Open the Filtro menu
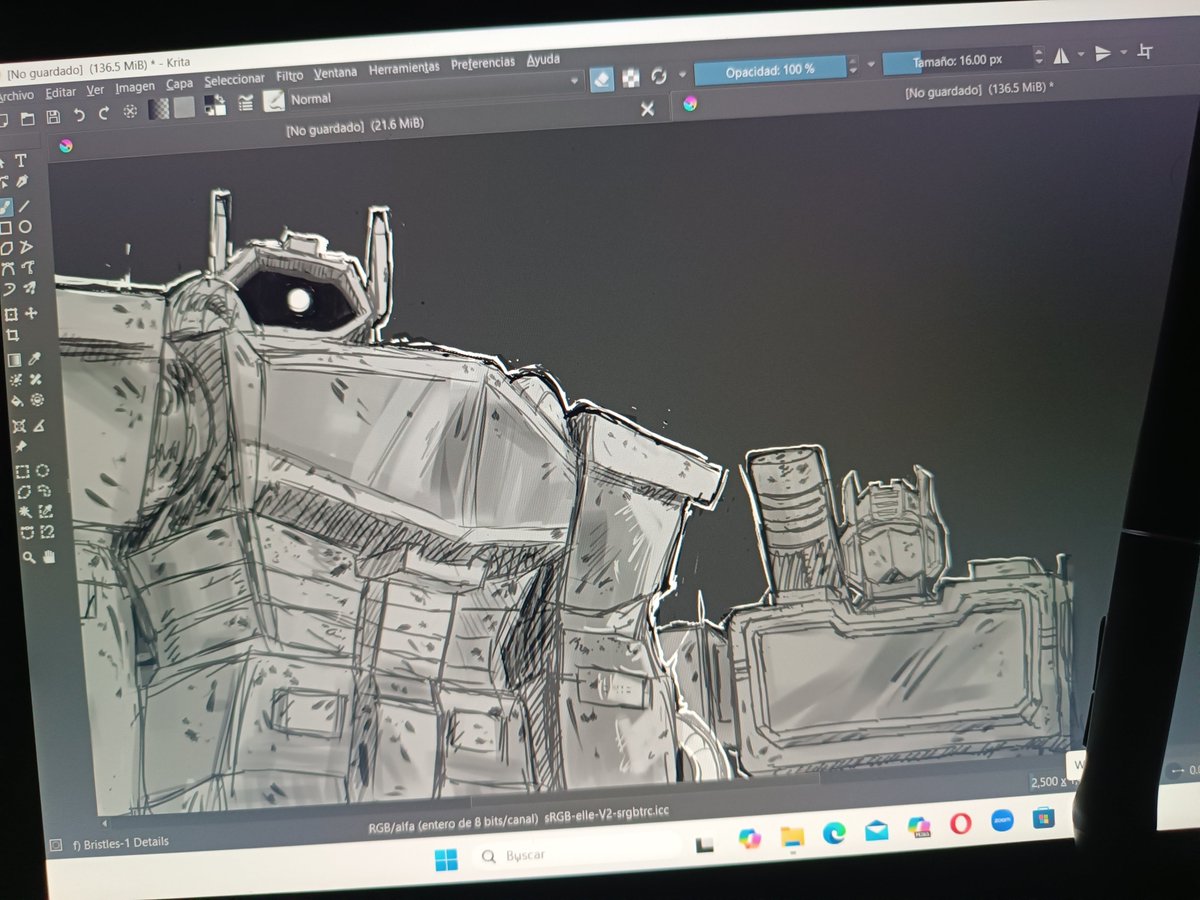The width and height of the screenshot is (1200, 900). click(289, 76)
